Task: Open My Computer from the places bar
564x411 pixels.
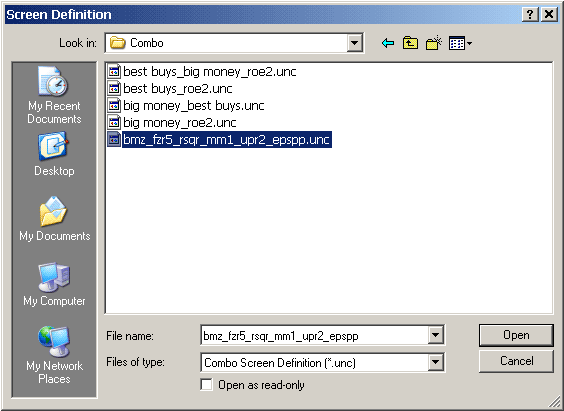Action: coord(54,284)
